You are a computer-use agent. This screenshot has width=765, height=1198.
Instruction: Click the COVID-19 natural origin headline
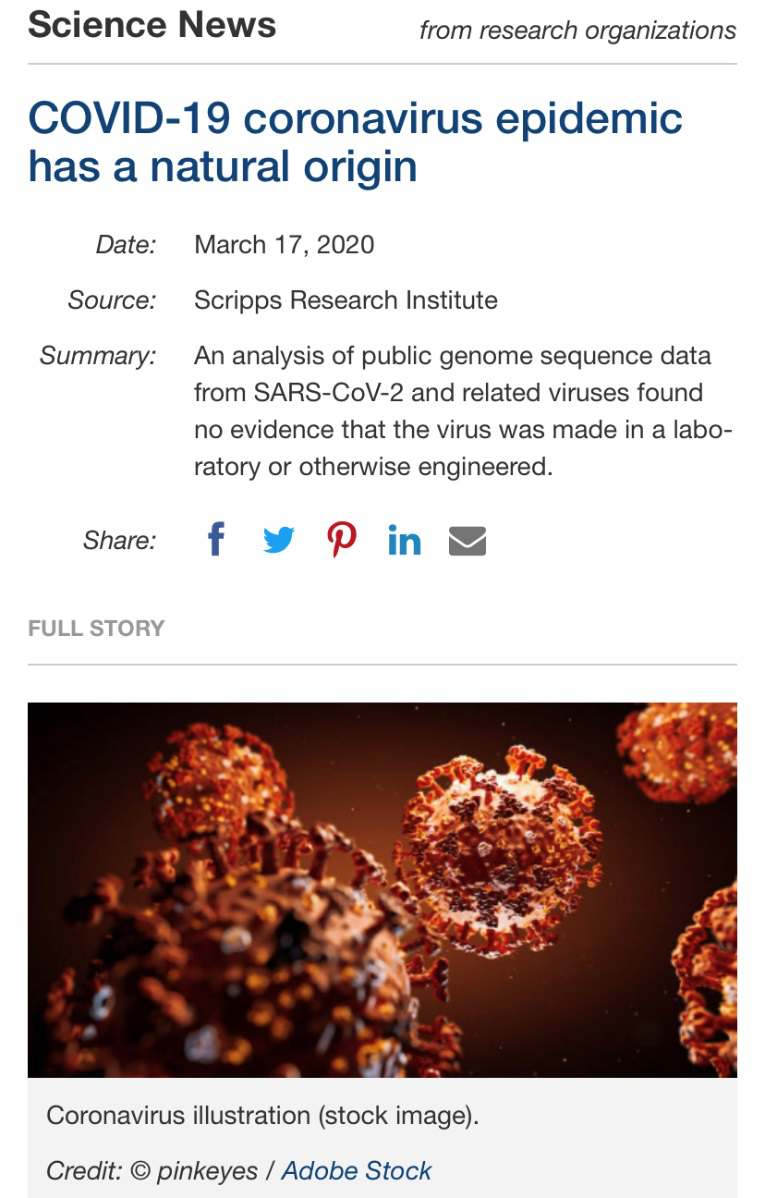pyautogui.click(x=355, y=142)
